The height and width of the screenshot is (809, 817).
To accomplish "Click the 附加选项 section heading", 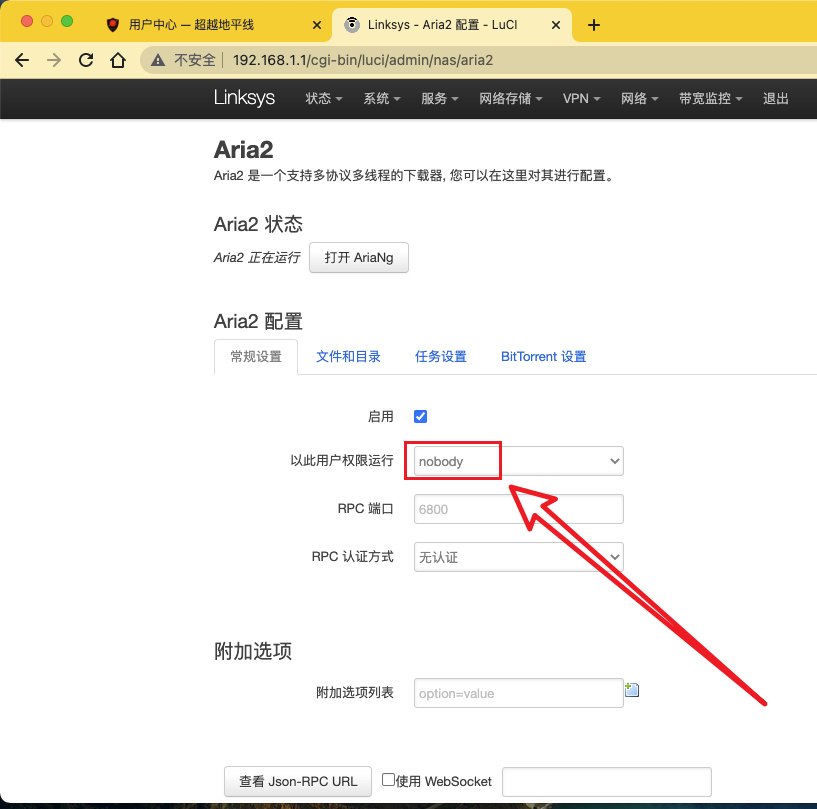I will tap(253, 651).
